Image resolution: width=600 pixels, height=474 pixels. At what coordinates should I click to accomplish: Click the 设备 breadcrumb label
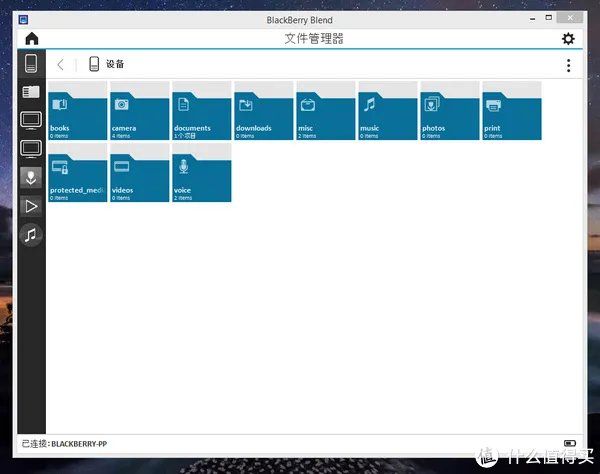pos(114,65)
